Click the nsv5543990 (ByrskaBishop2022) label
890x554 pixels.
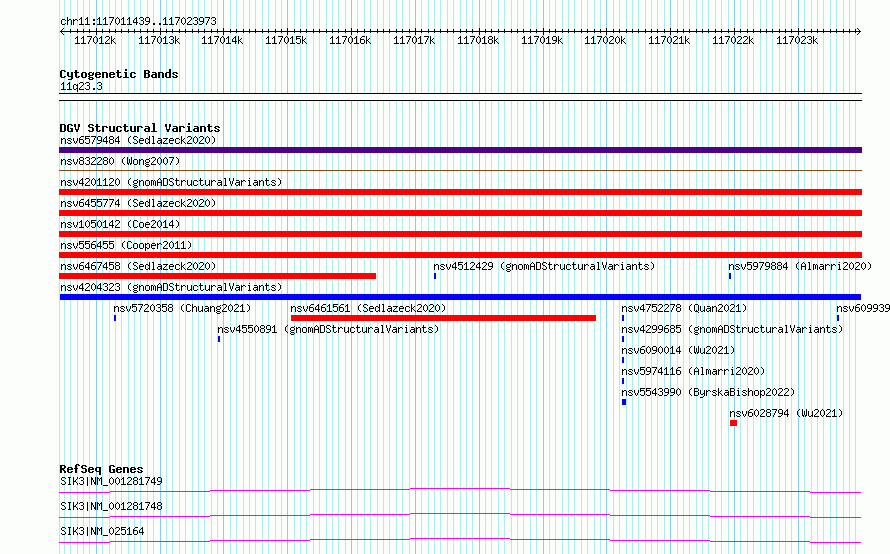click(x=708, y=392)
